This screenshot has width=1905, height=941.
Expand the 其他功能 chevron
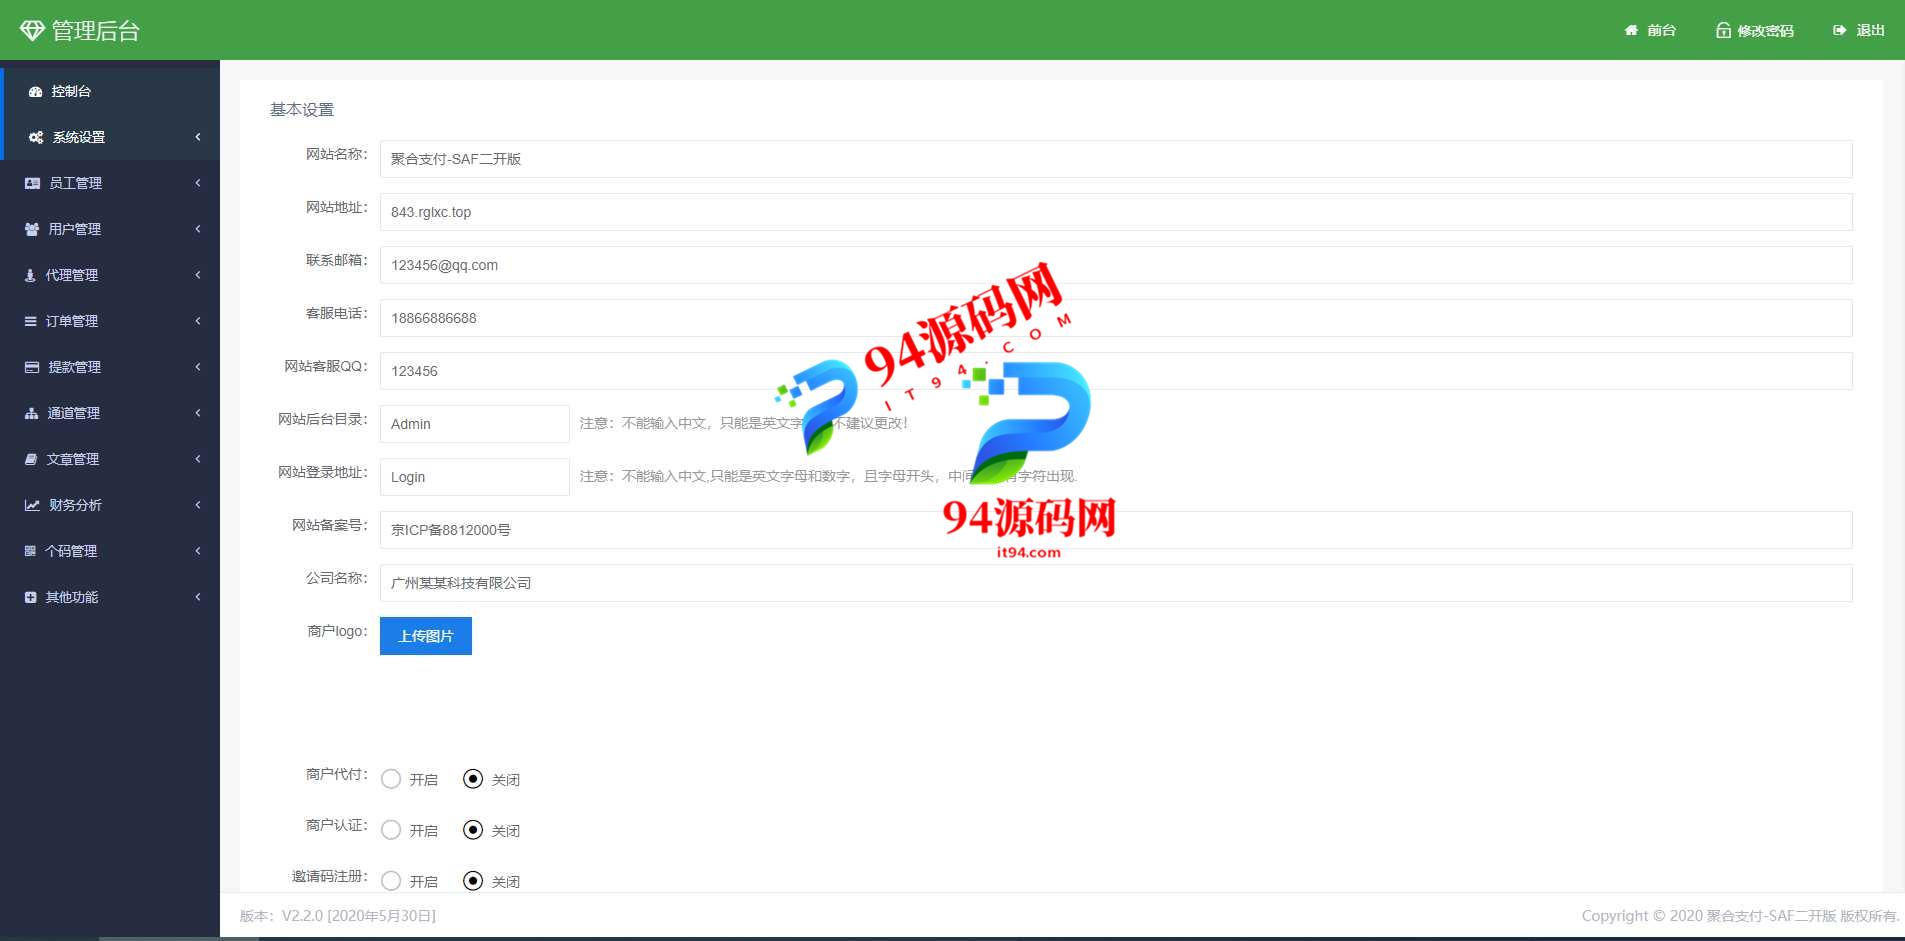coord(198,597)
